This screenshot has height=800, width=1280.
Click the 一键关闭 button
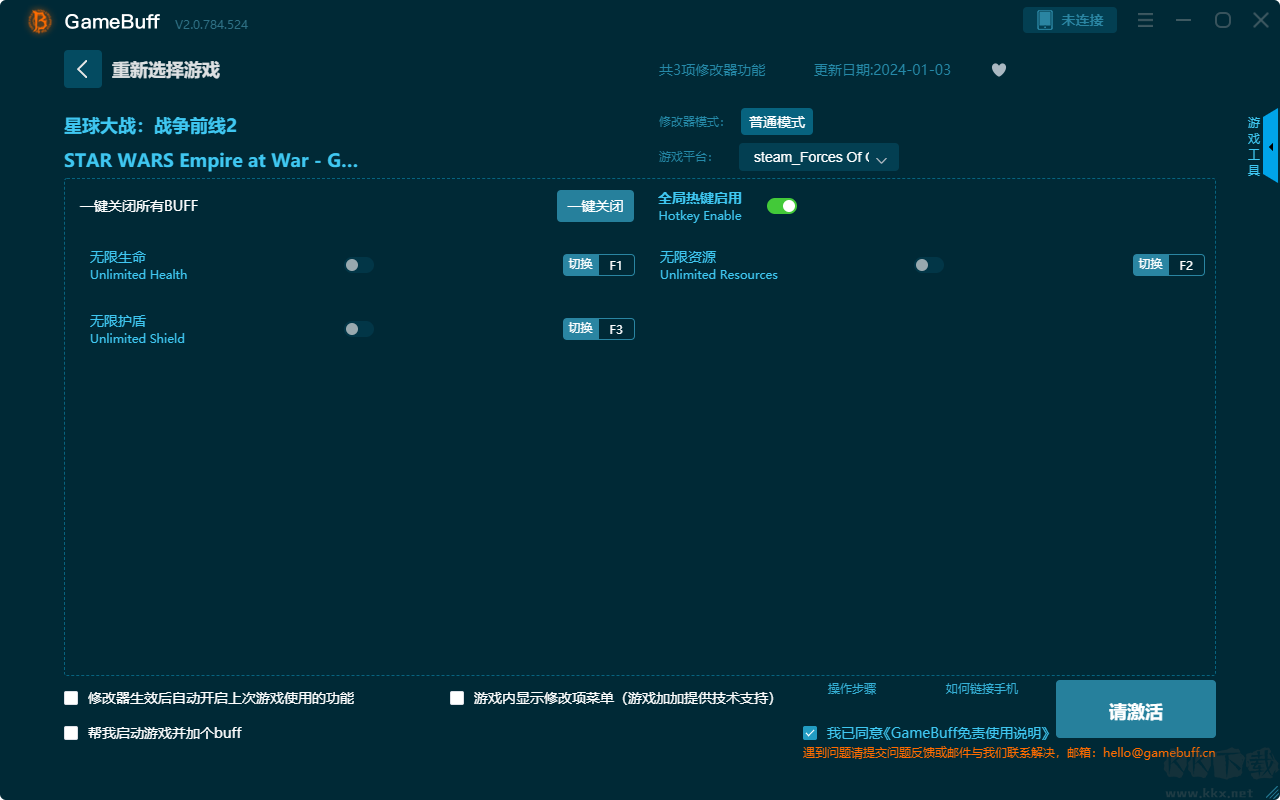tap(595, 206)
